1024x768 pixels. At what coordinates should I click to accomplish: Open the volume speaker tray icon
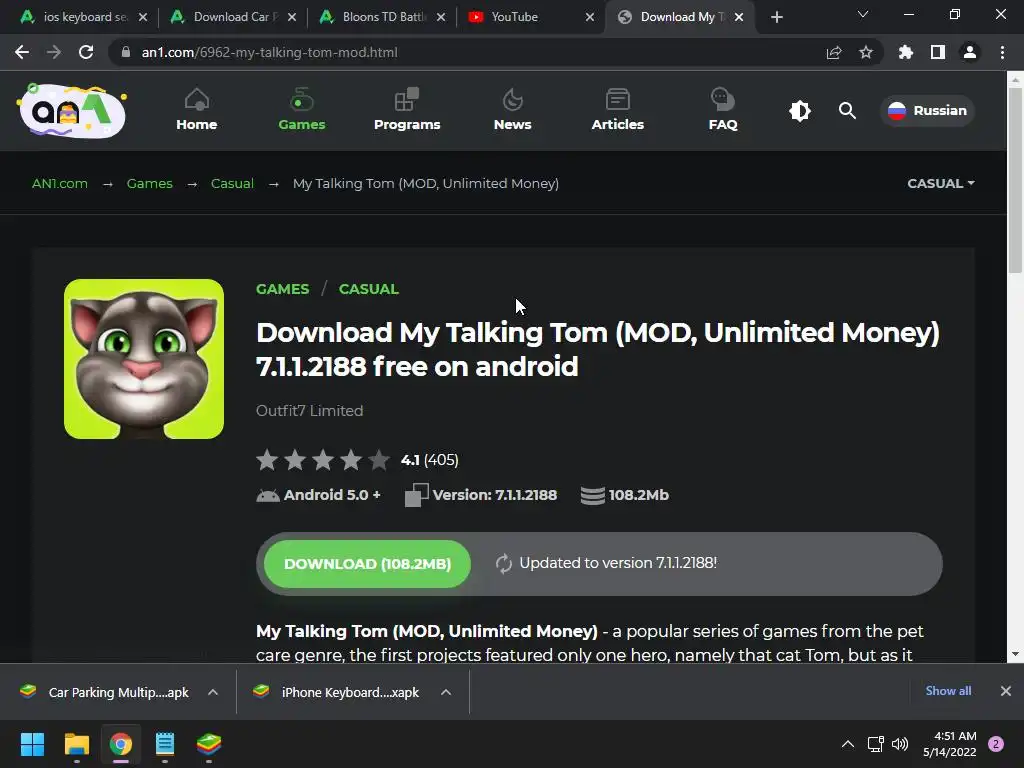pyautogui.click(x=900, y=744)
